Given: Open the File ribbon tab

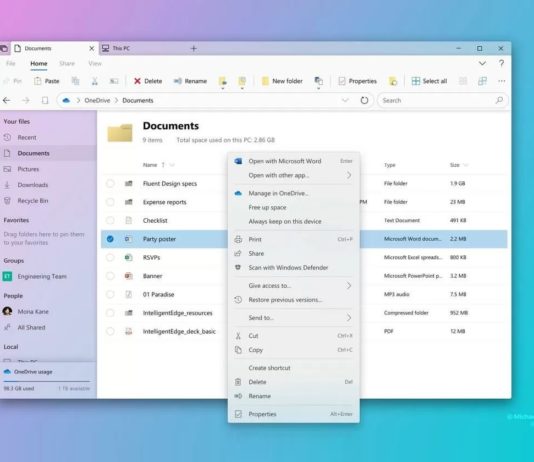Looking at the screenshot, I should click(11, 63).
